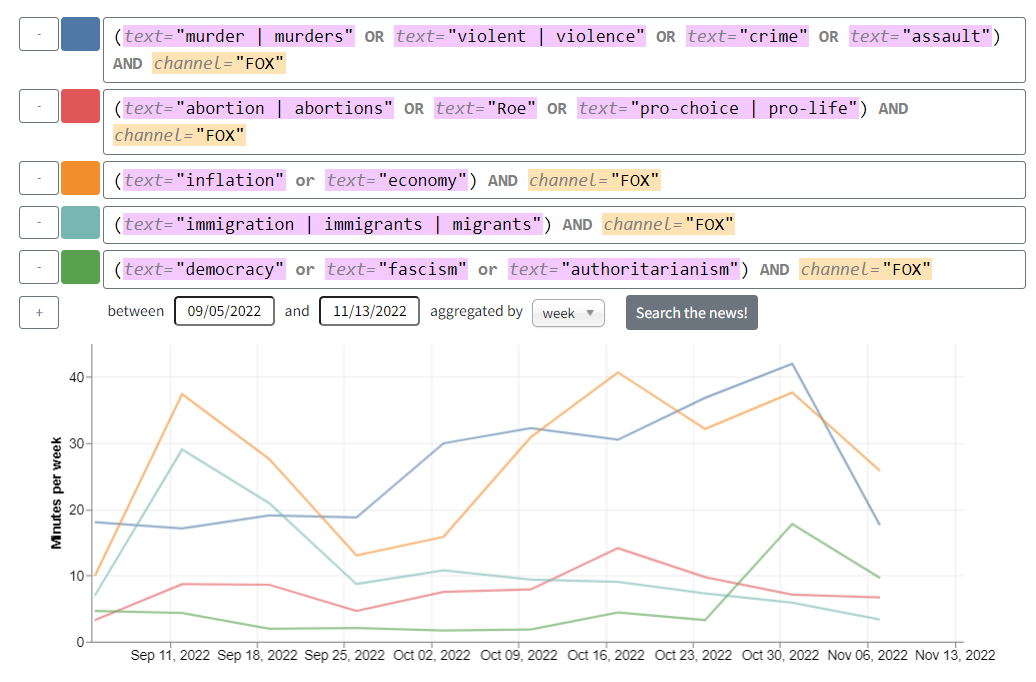Click the green line's peak near Oct 30

click(x=792, y=524)
